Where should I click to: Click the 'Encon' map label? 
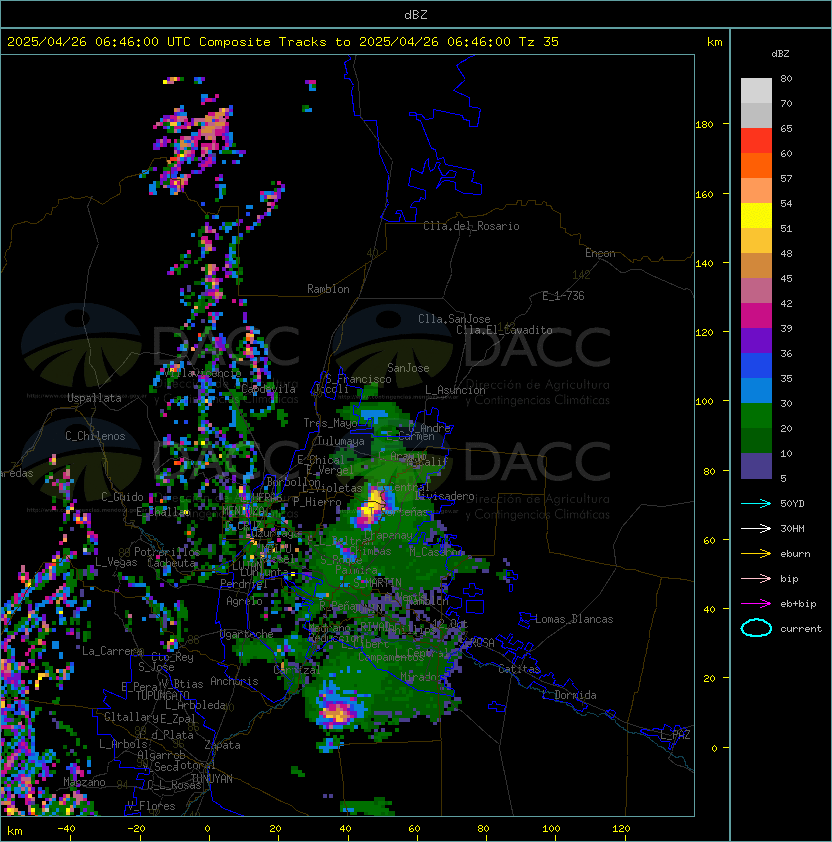click(x=600, y=253)
